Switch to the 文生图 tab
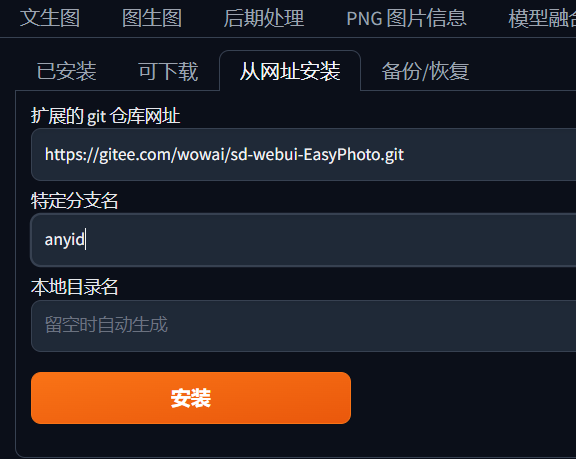The width and height of the screenshot is (576, 459). tap(50, 18)
